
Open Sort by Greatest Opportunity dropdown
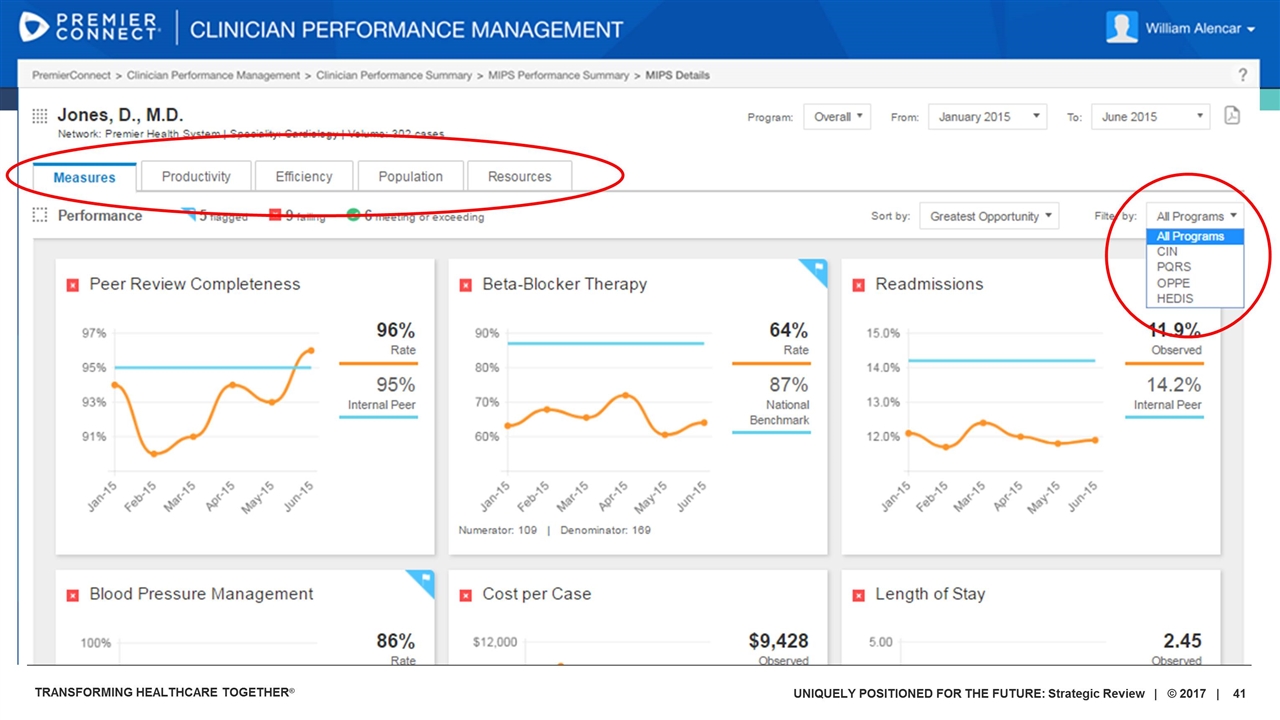pyautogui.click(x=988, y=216)
